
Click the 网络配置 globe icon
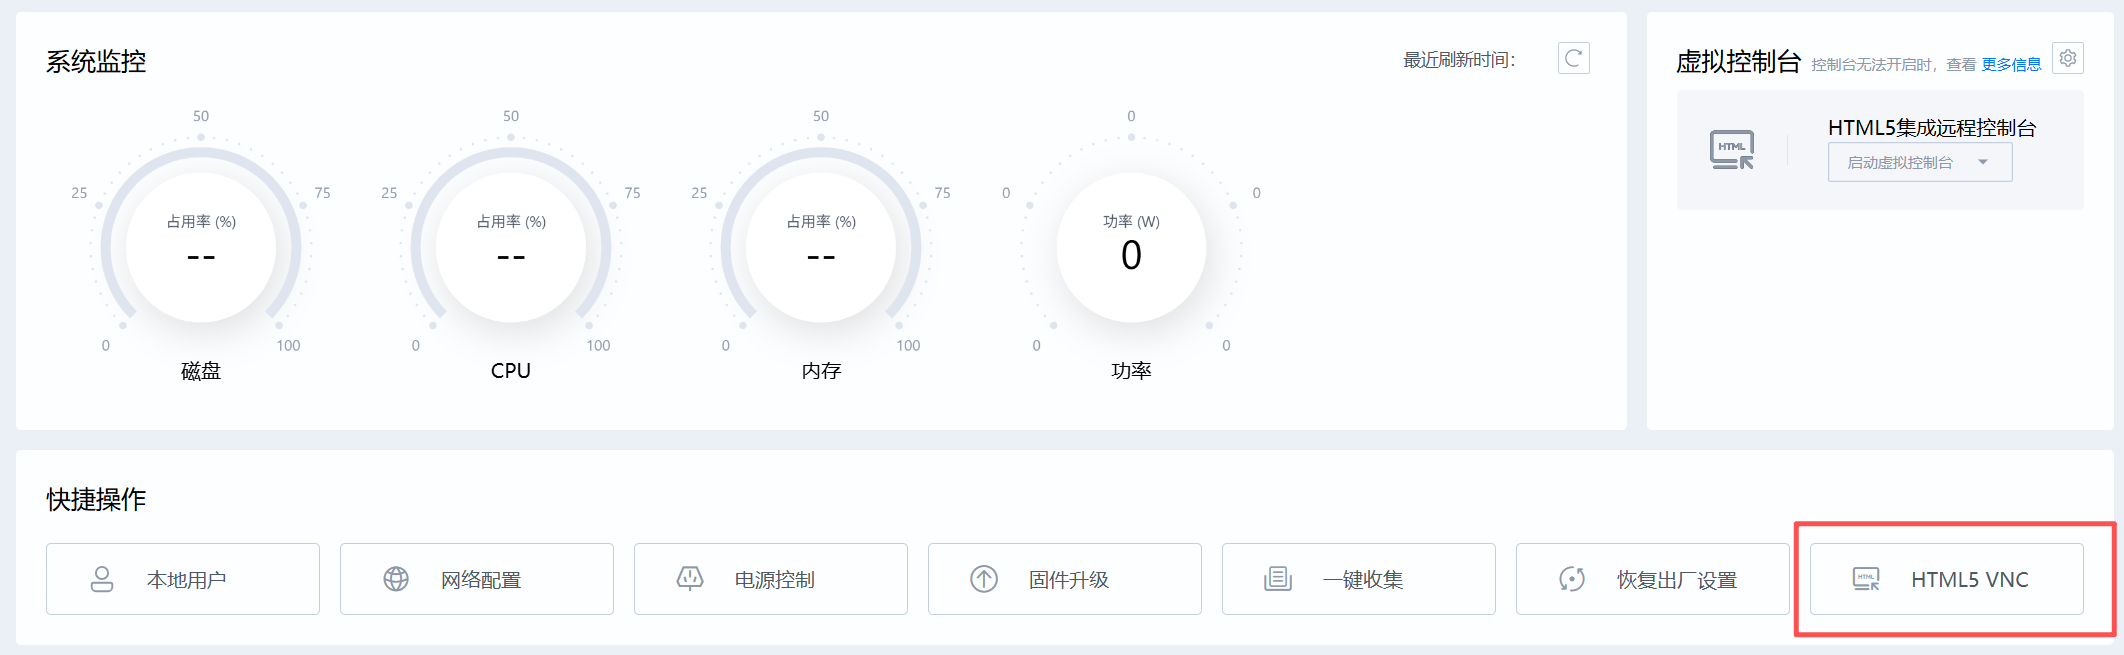click(396, 579)
